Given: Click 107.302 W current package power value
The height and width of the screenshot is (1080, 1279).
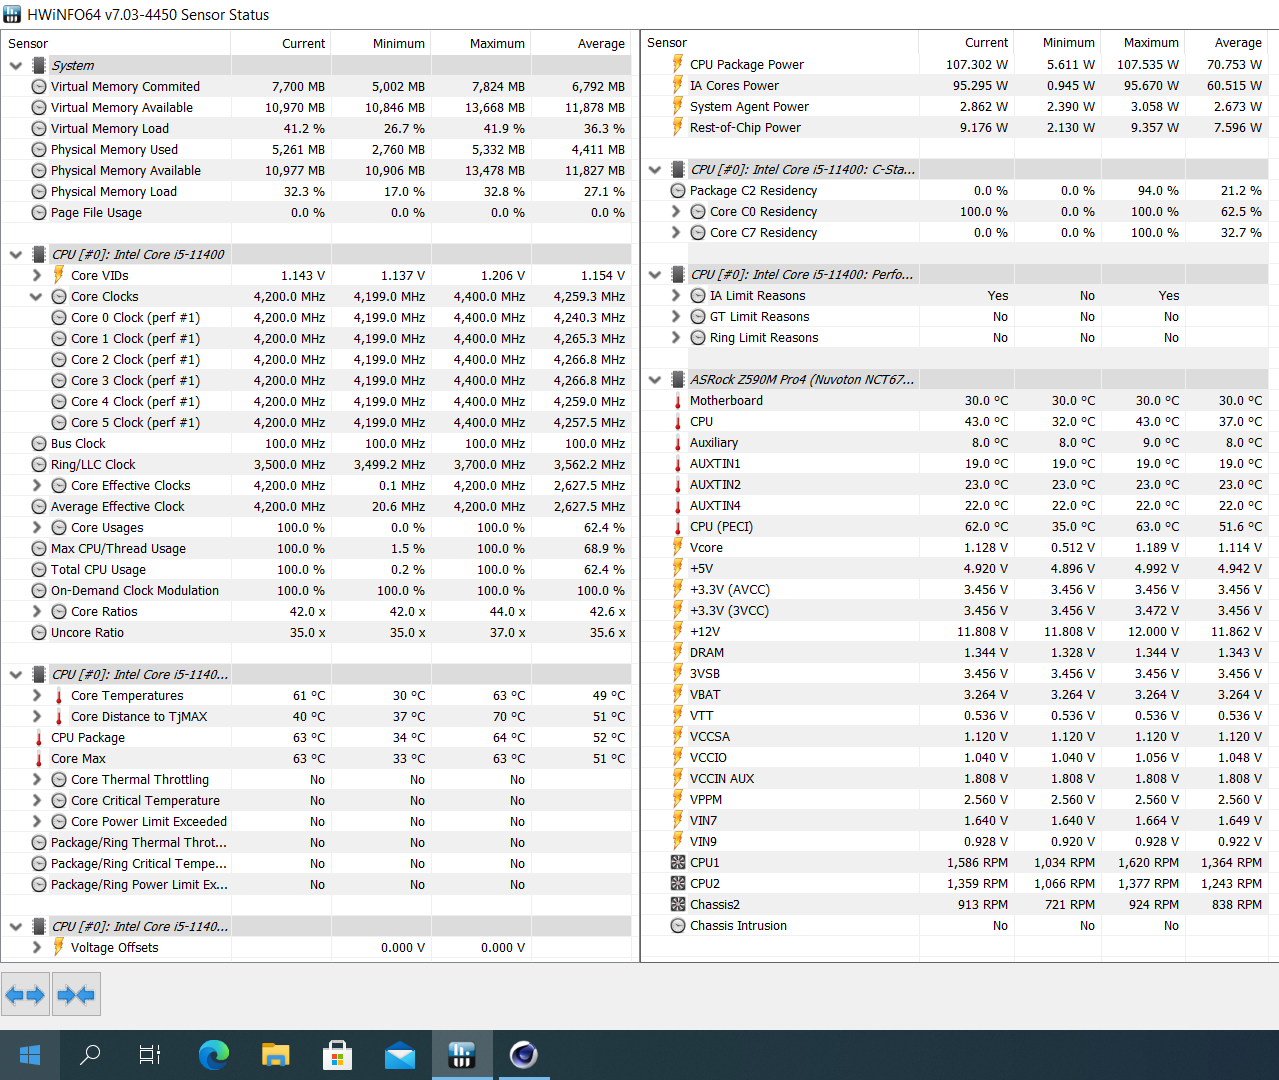Looking at the screenshot, I should coord(977,64).
